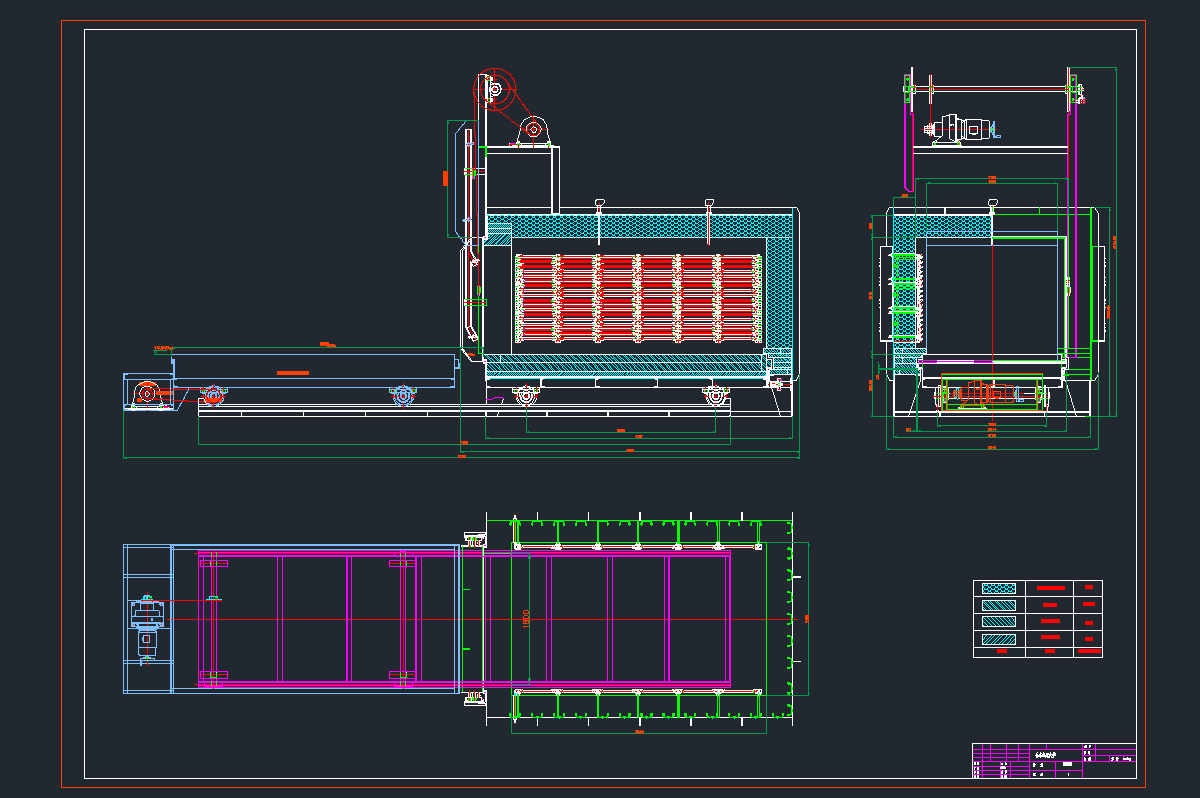Screen dimensions: 1200x798
Task: Click the drawing title in the title block
Action: [1044, 755]
